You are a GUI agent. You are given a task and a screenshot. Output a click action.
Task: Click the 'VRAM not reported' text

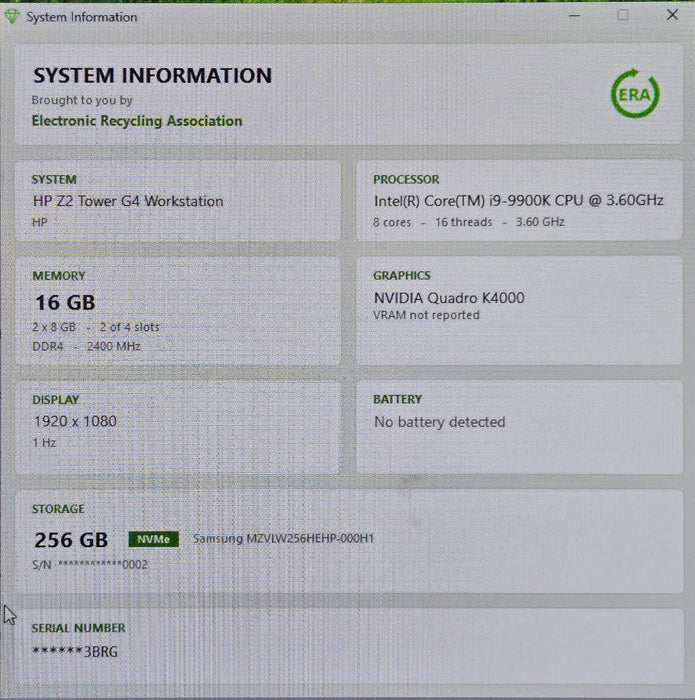[x=426, y=315]
